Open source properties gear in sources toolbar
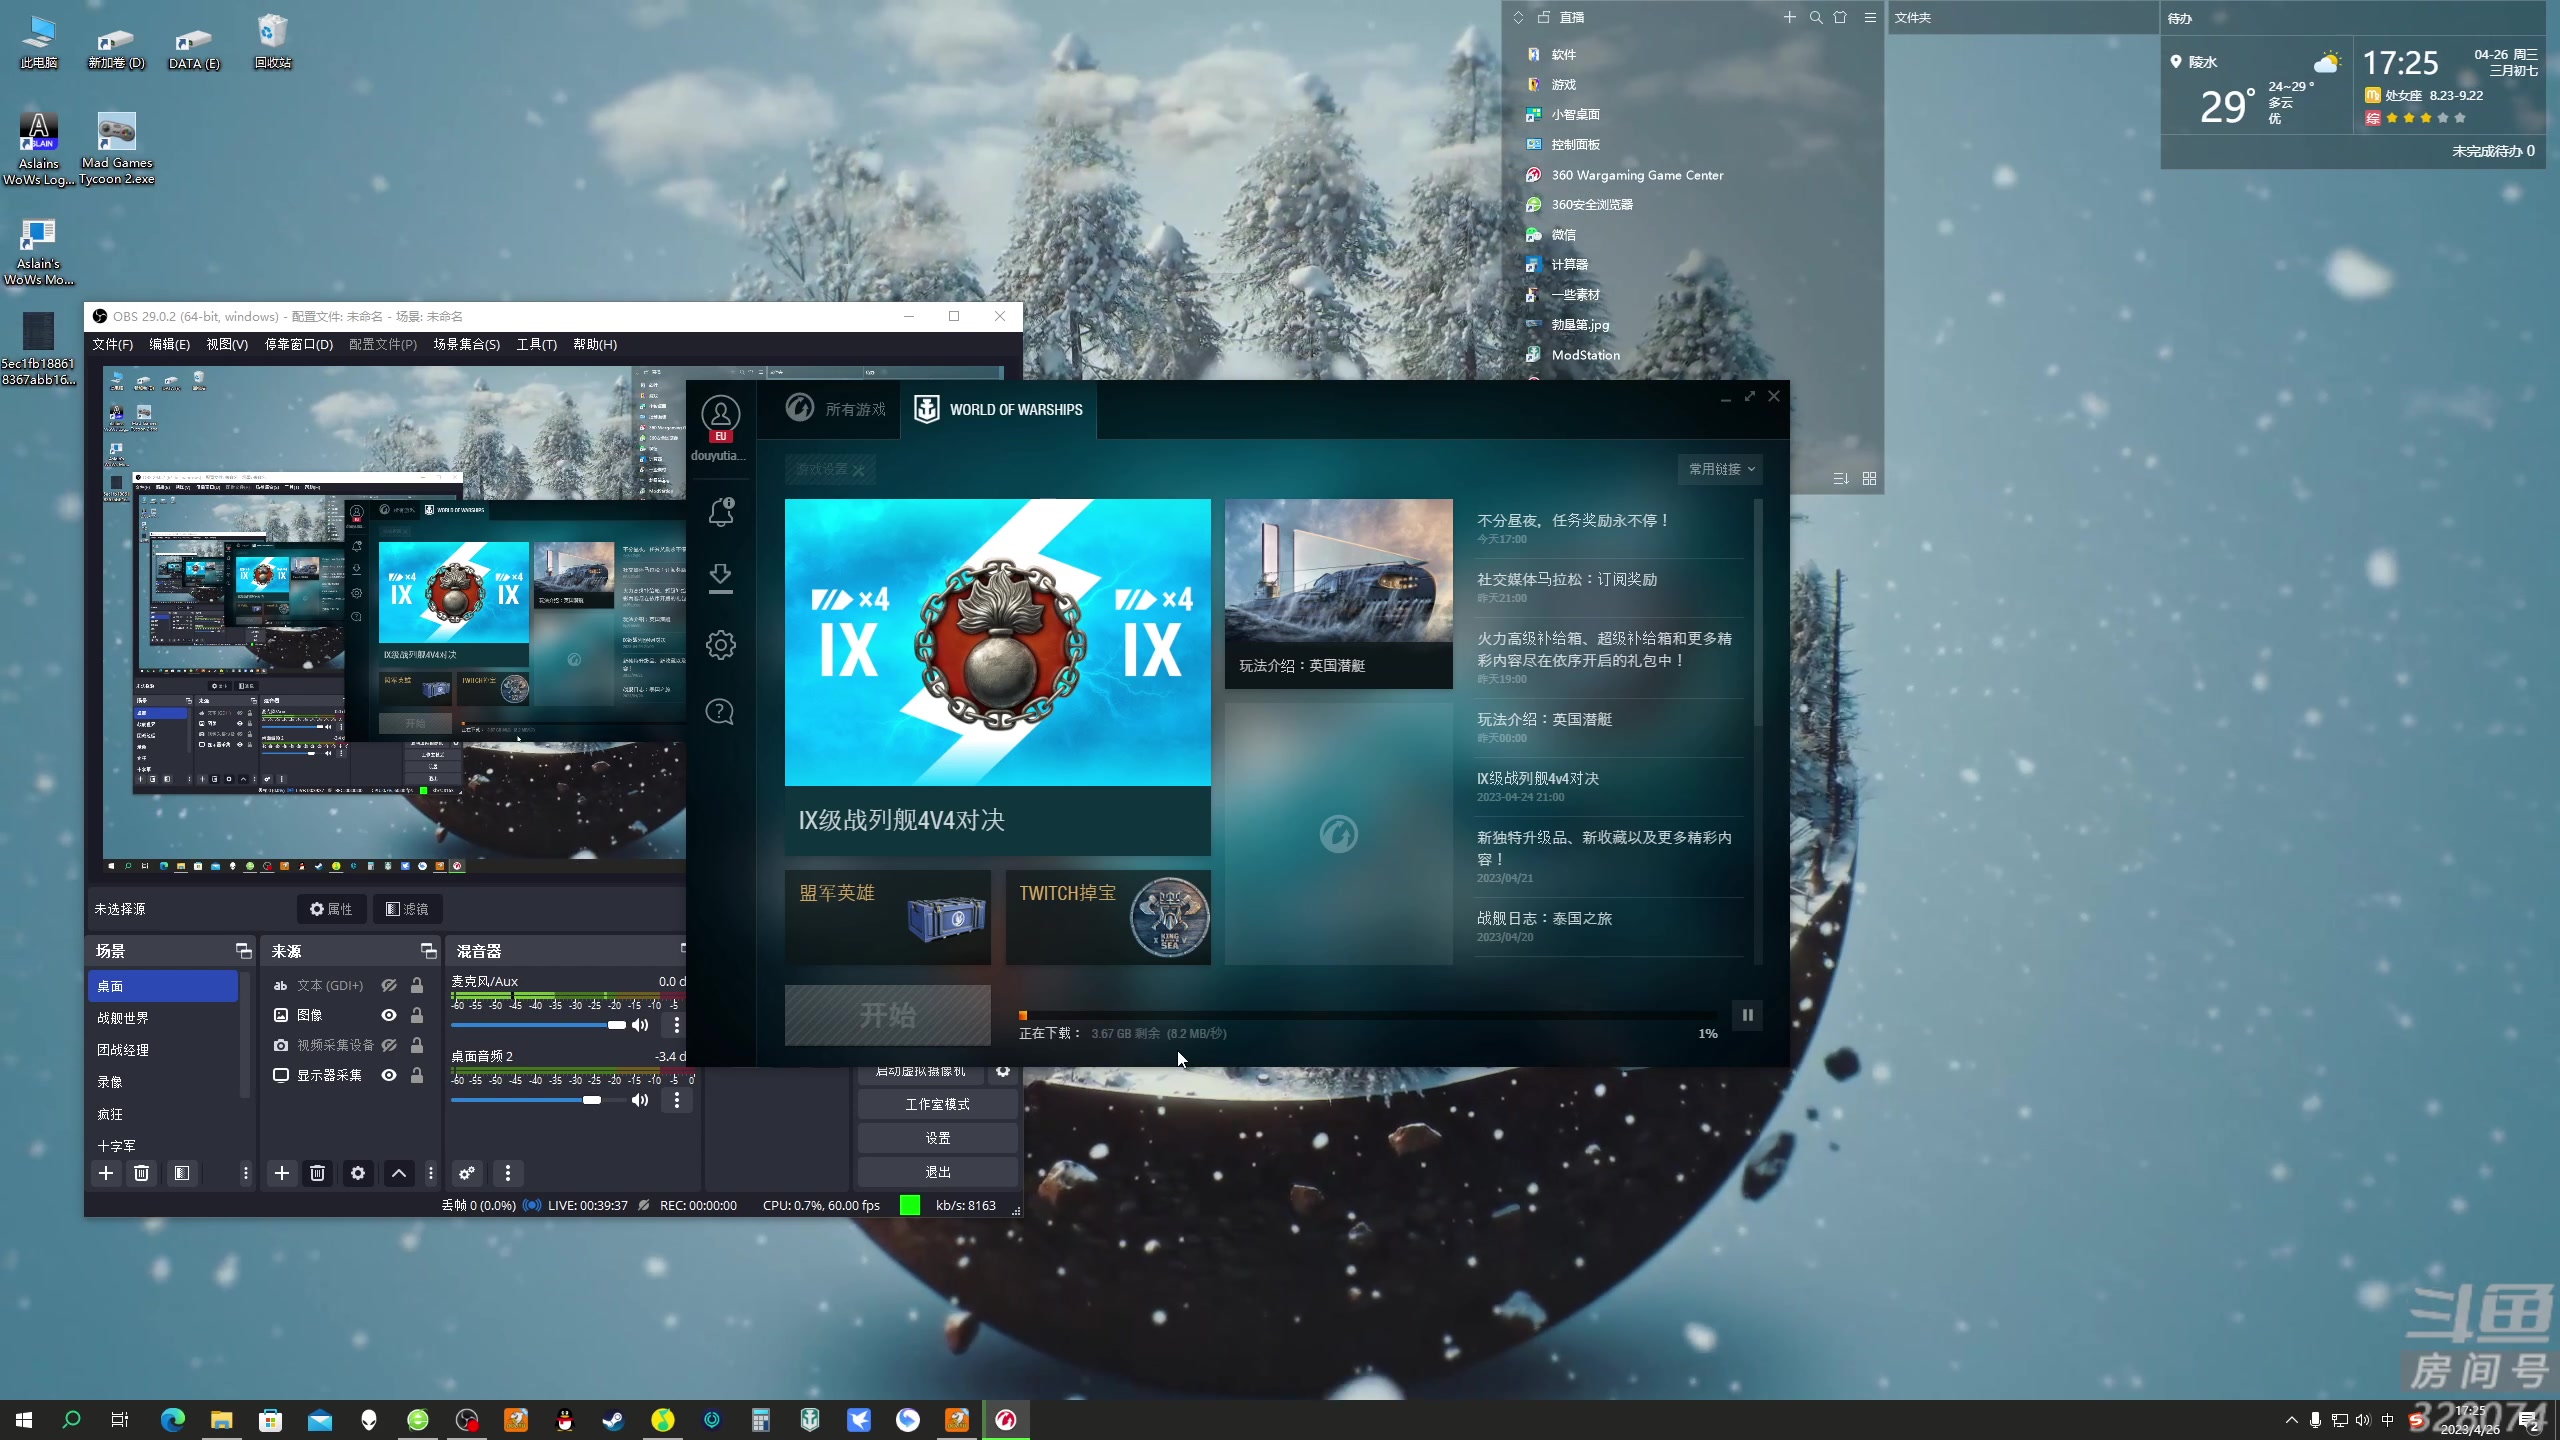The width and height of the screenshot is (2560, 1440). pyautogui.click(x=358, y=1173)
